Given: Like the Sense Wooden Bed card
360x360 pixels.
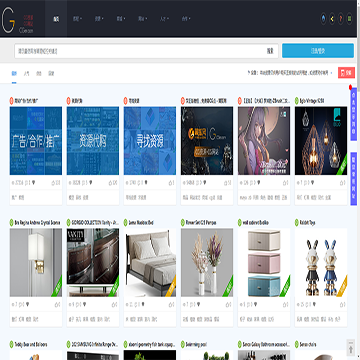Looking at the screenshot, I should coord(170,304).
